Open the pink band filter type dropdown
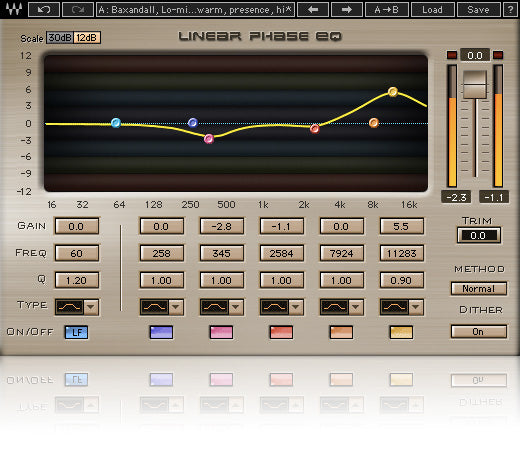This screenshot has width=520, height=450. [236, 307]
